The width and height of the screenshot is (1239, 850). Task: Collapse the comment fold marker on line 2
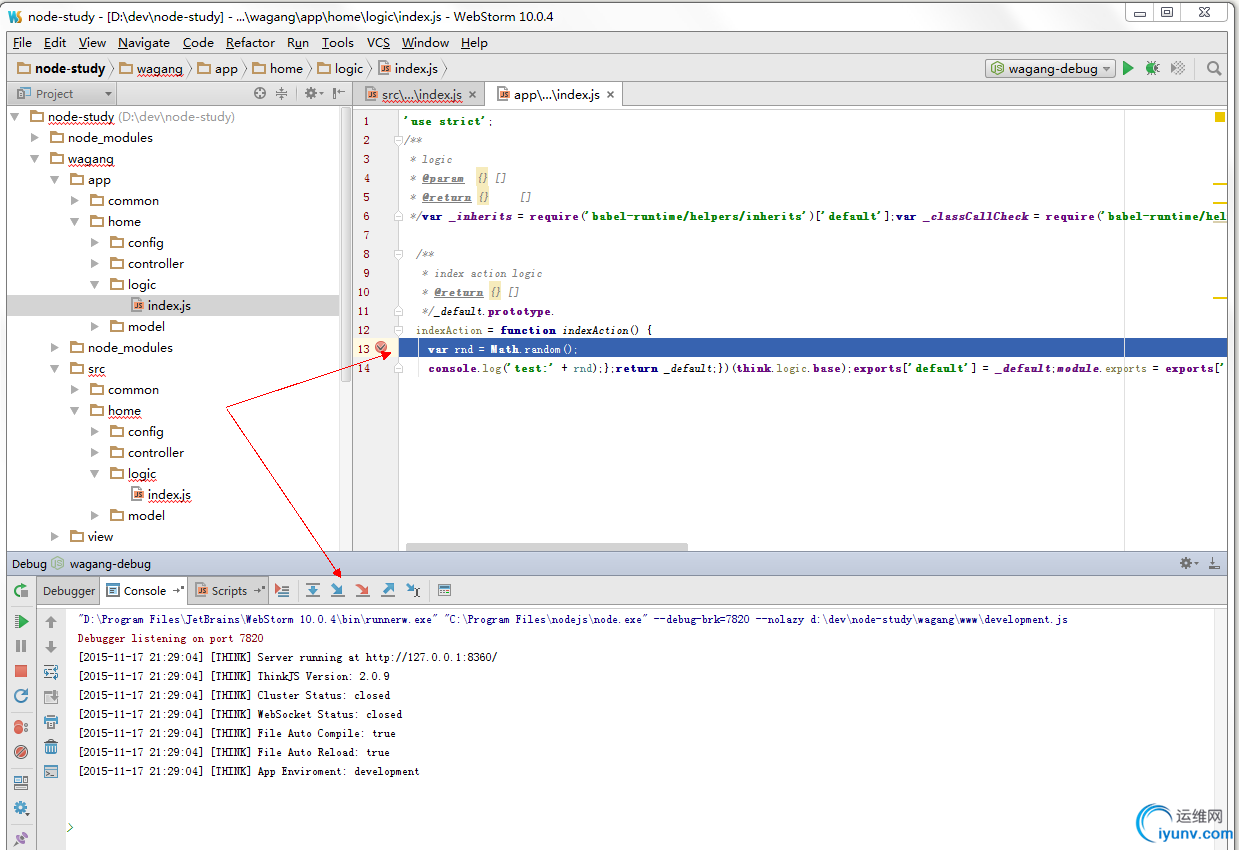coord(398,140)
